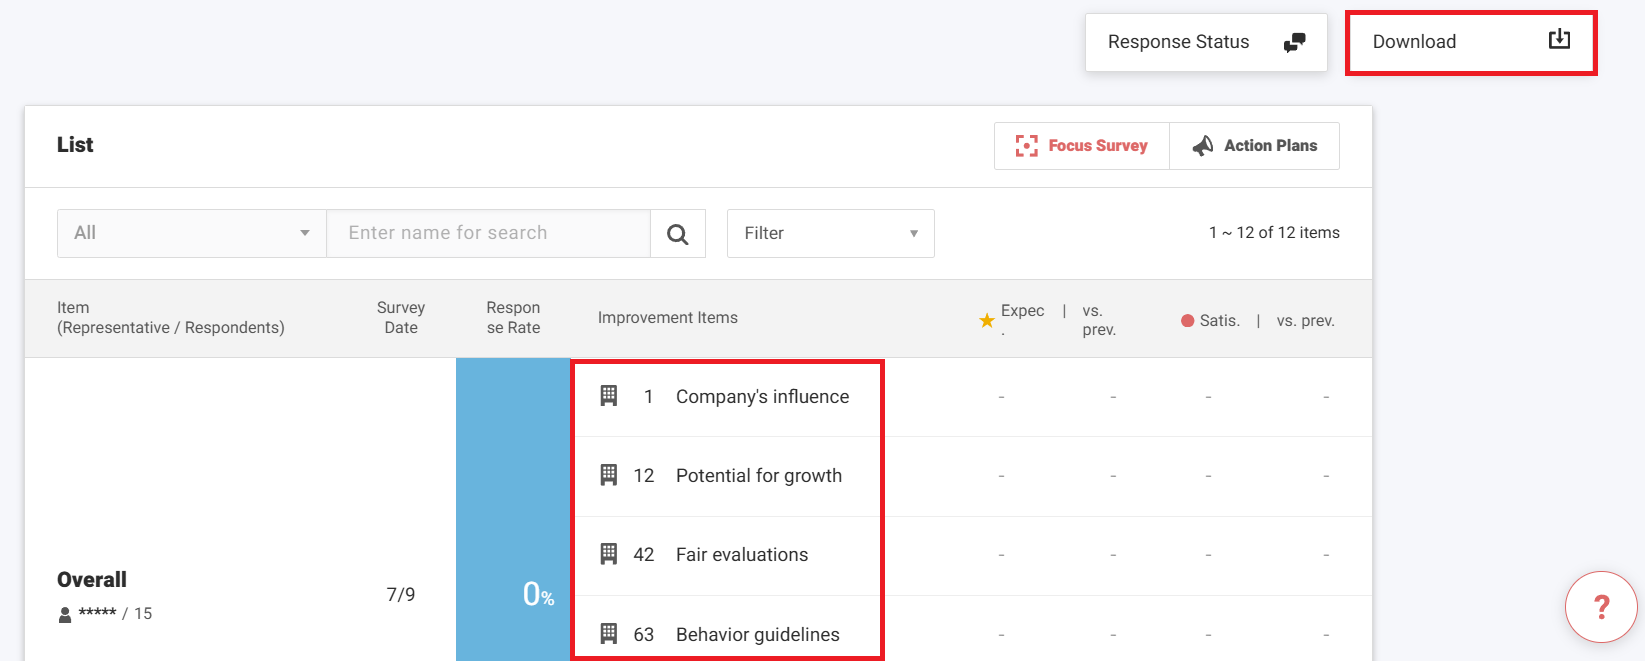
Task: Click the Response Status chat bubble icon
Action: coord(1294,42)
